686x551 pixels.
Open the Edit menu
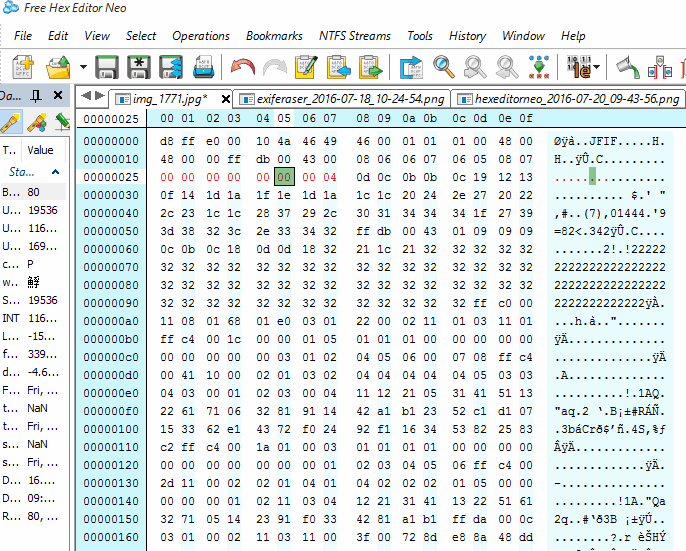[58, 36]
